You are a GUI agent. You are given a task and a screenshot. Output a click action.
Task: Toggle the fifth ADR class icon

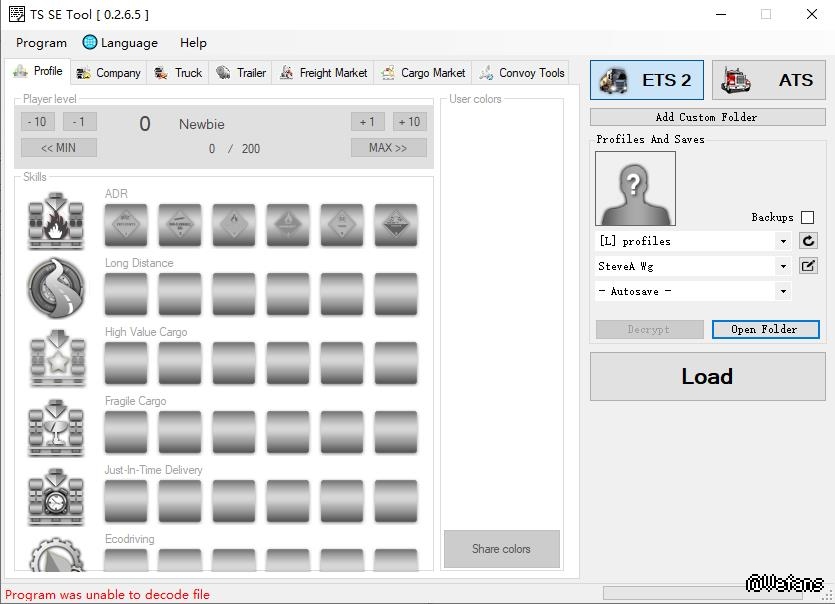pos(342,225)
